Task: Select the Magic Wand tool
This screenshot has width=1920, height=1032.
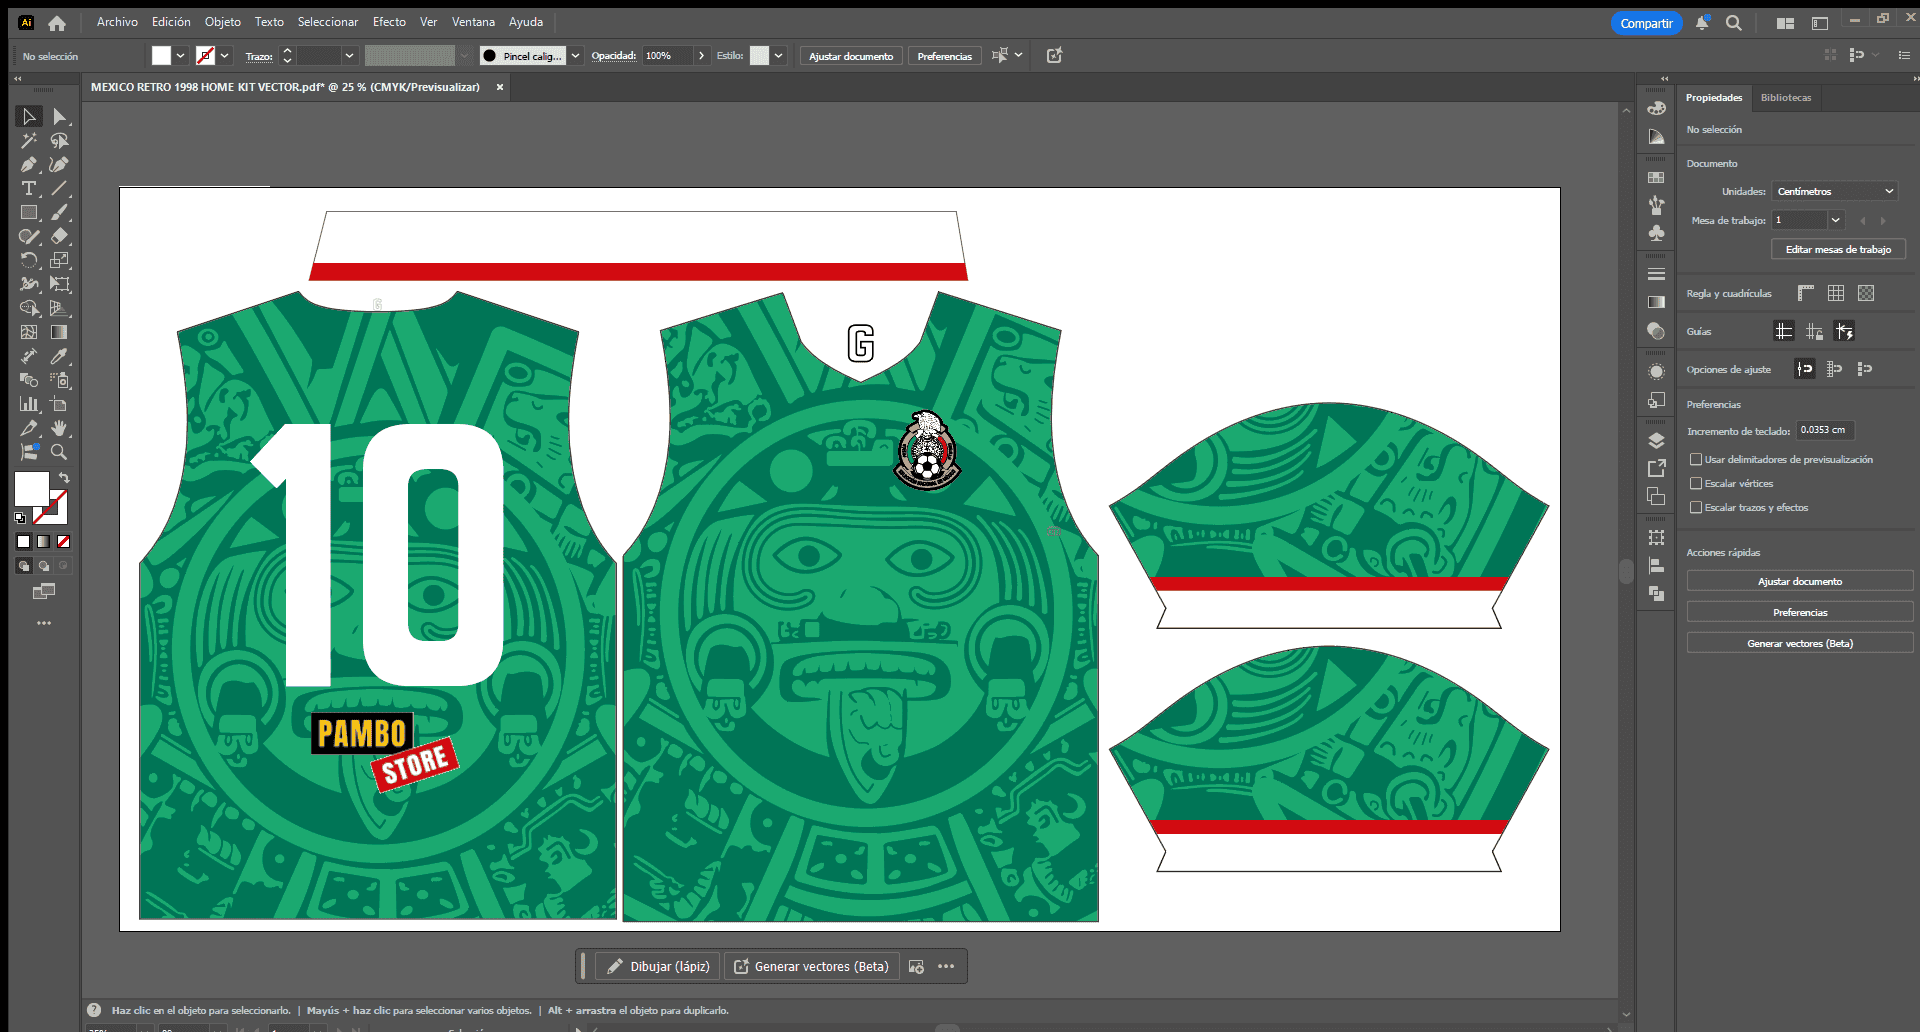Action: click(29, 141)
